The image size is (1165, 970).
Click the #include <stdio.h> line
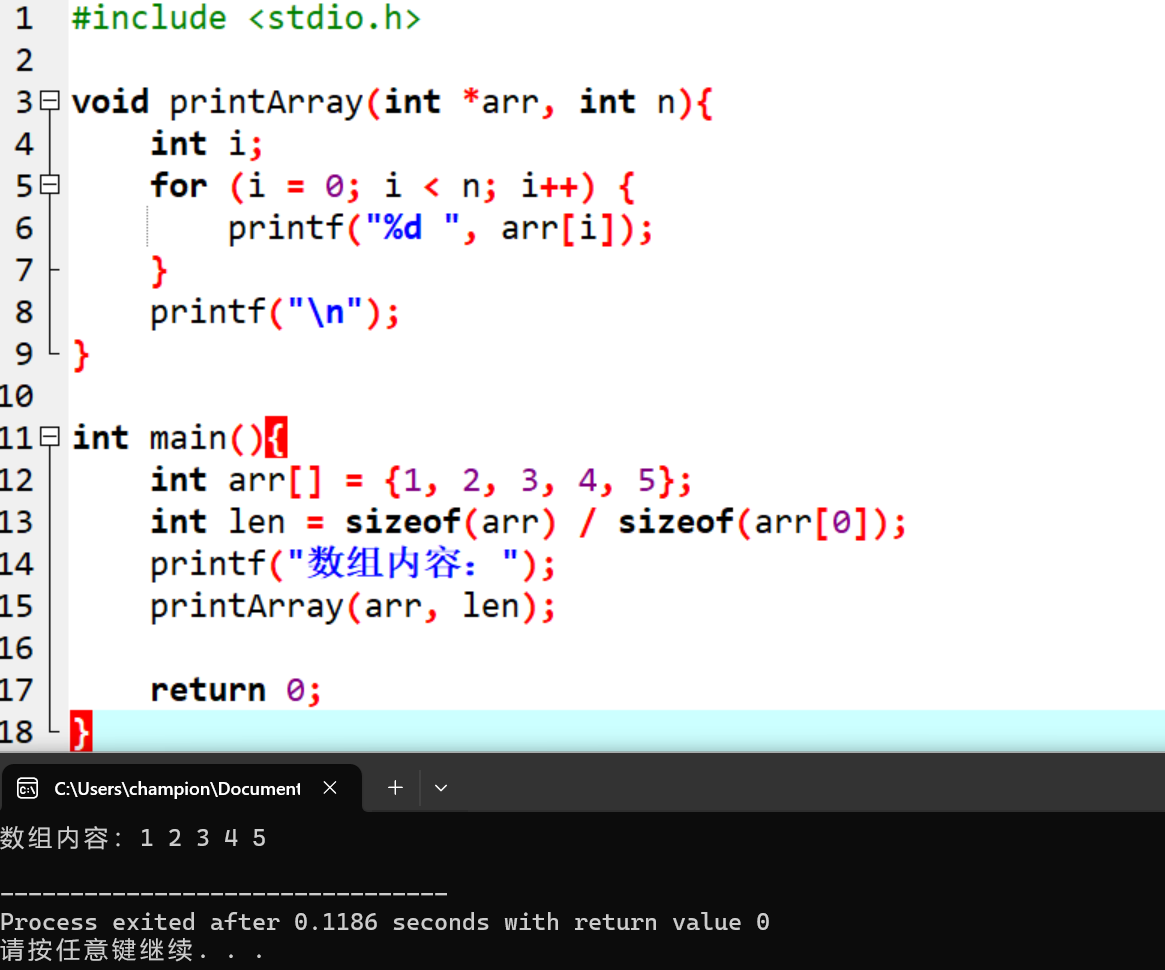tap(246, 19)
